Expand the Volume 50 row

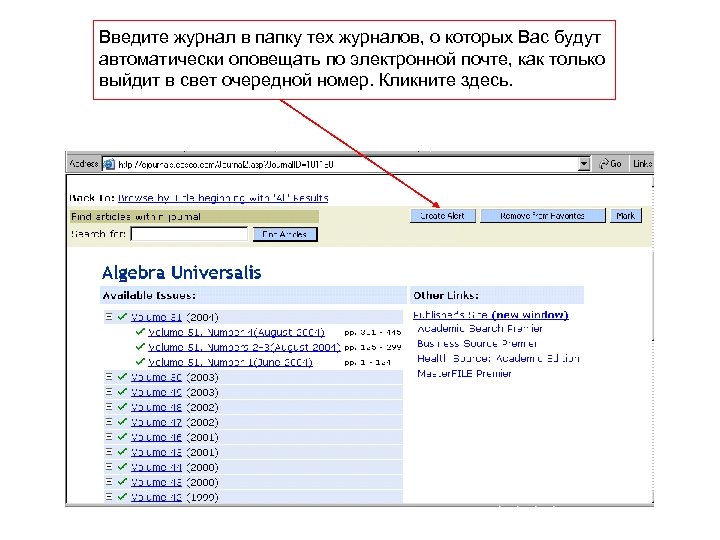(x=109, y=377)
